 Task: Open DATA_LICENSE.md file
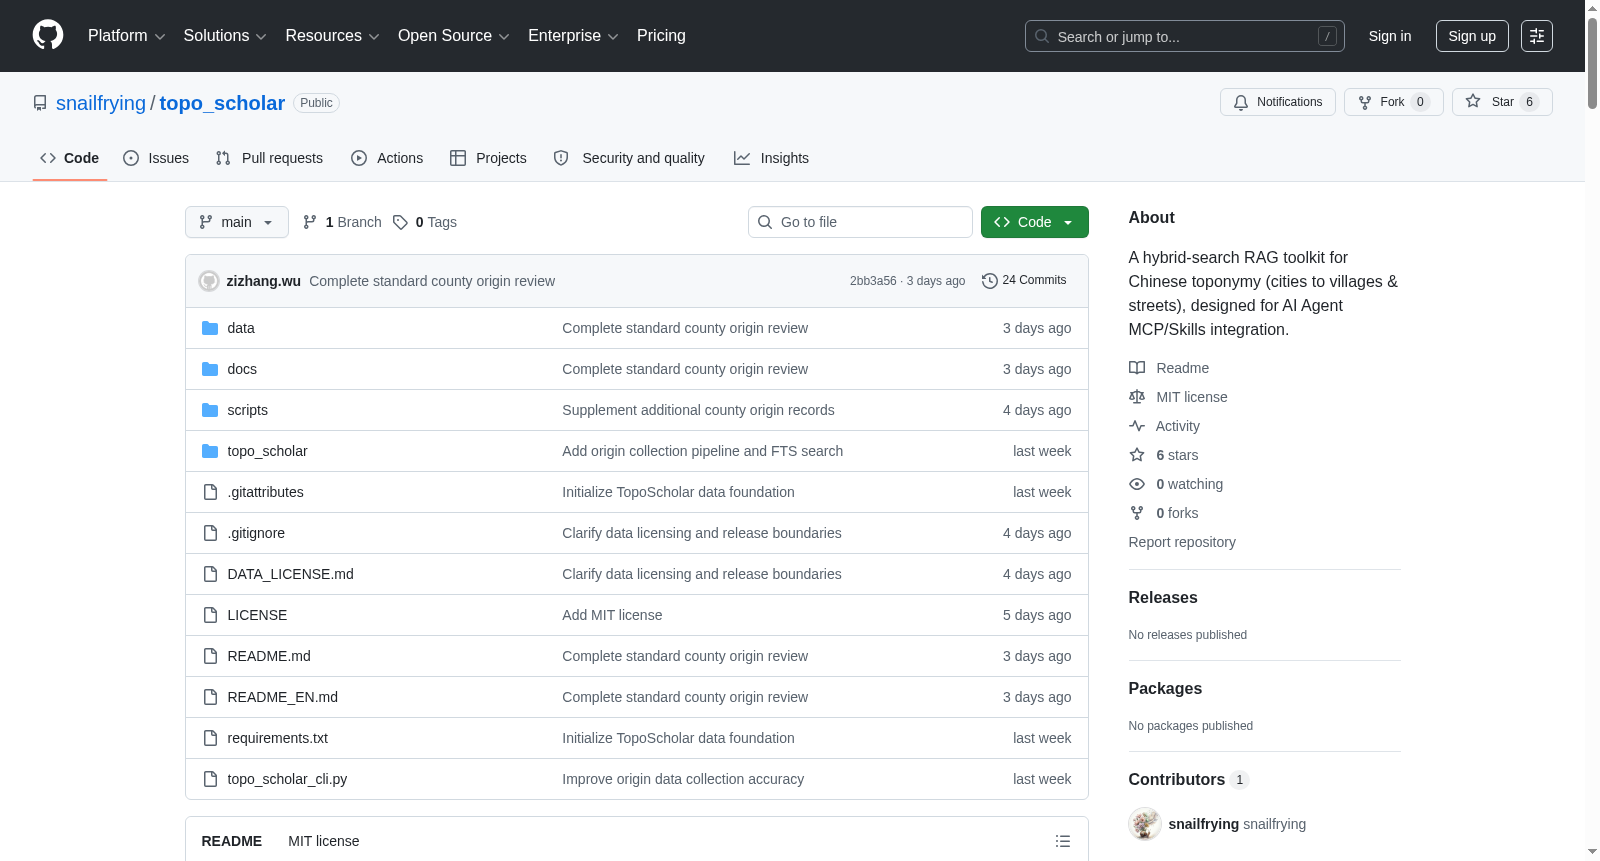290,574
